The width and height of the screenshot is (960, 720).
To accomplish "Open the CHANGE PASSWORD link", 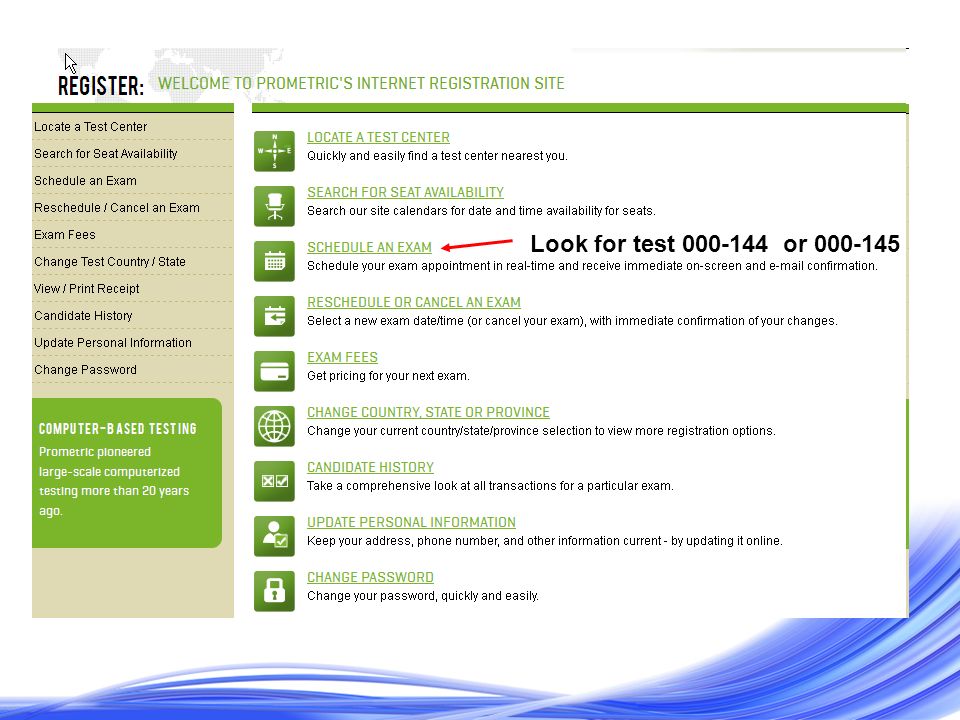I will (370, 578).
